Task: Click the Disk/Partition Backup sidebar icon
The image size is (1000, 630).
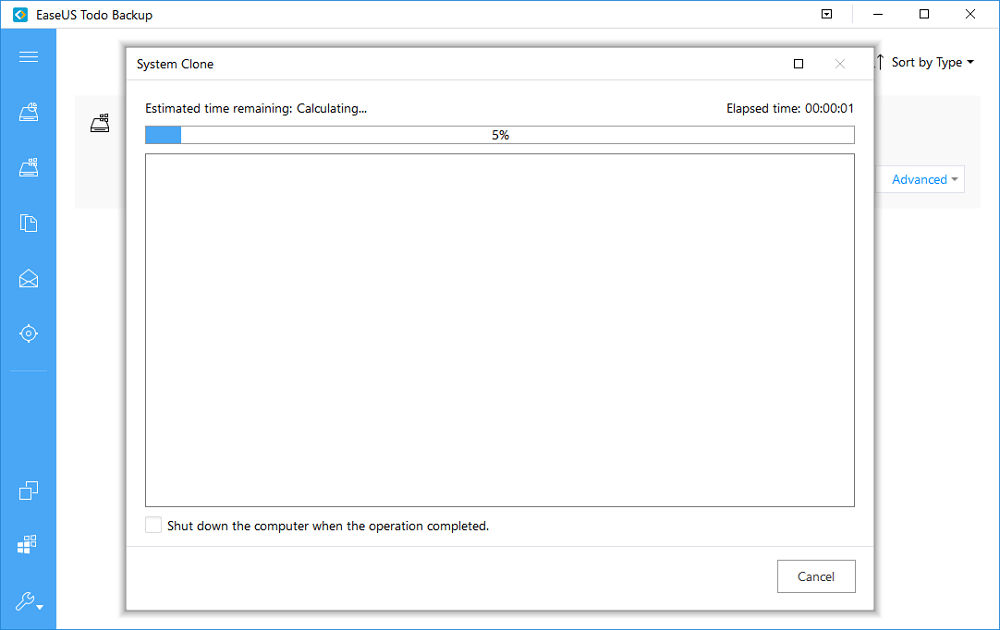Action: click(x=28, y=112)
